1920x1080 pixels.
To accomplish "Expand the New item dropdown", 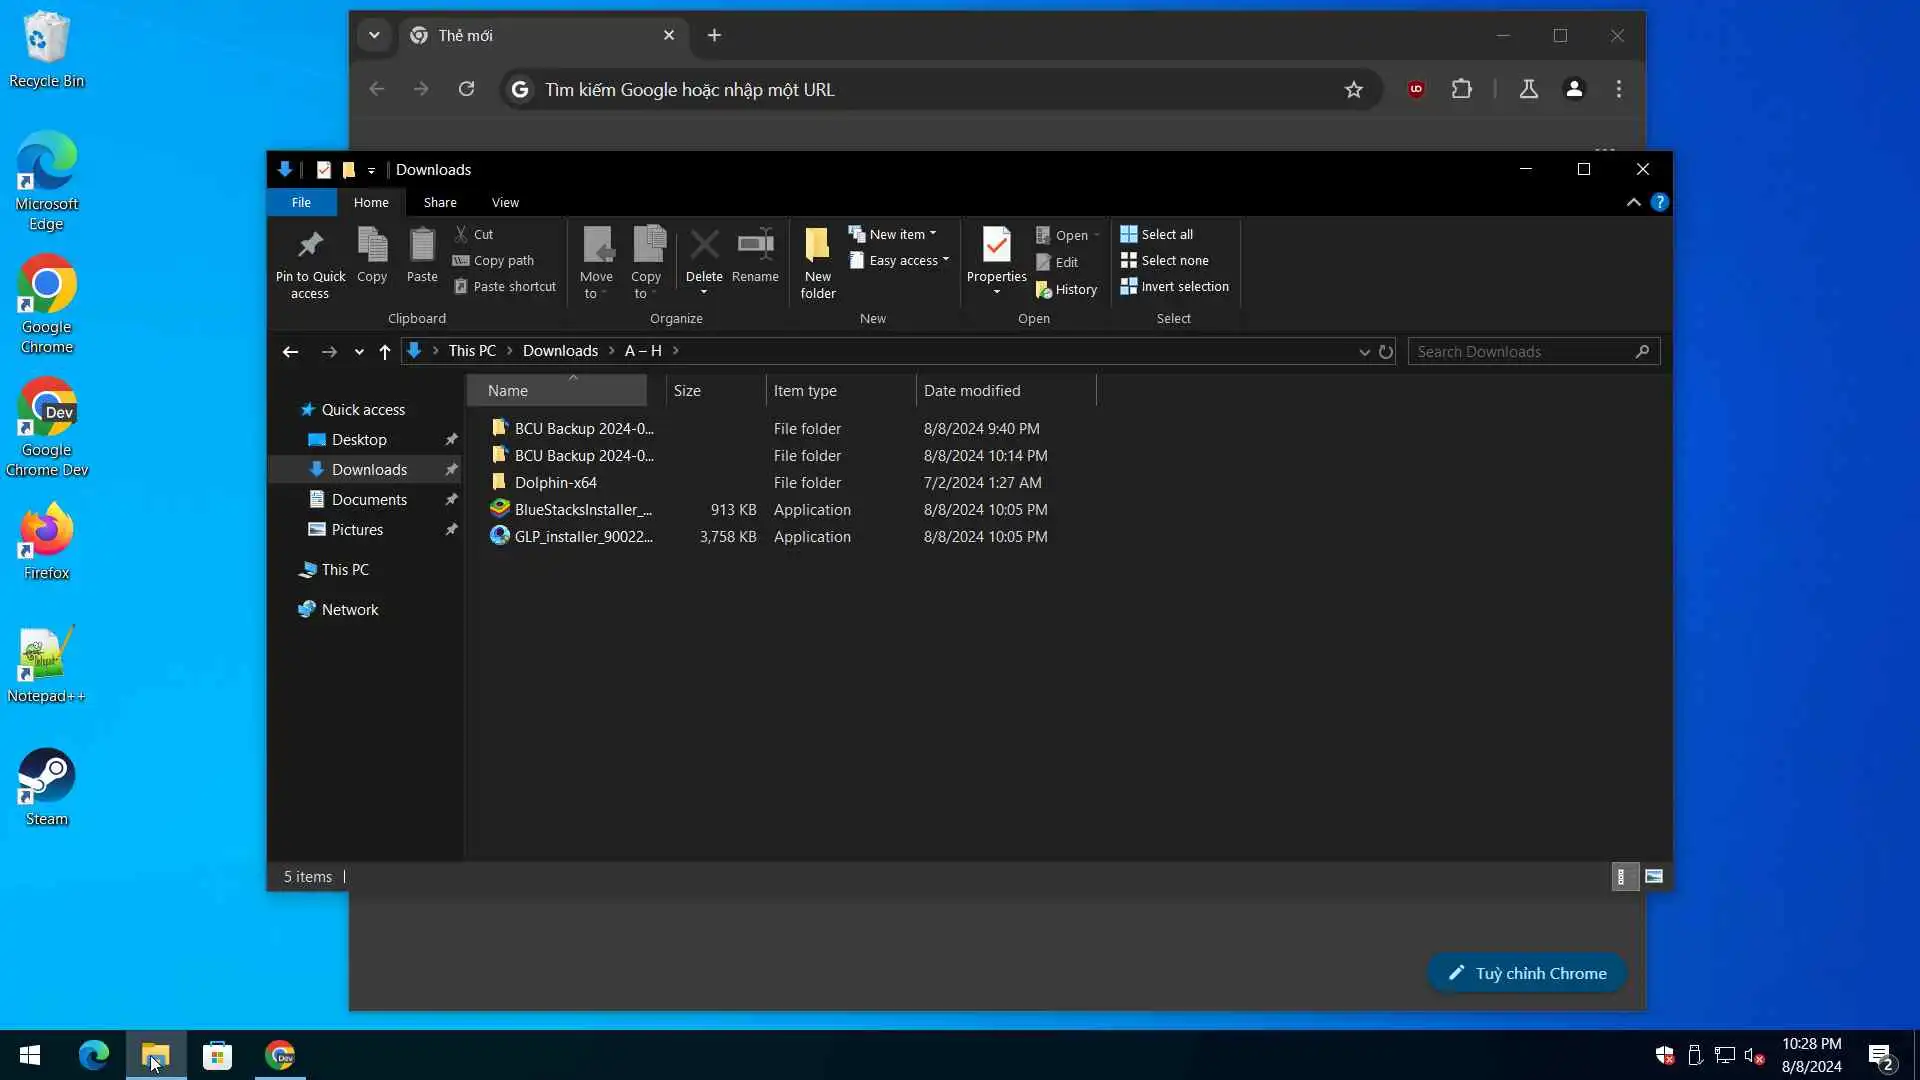I will [x=895, y=234].
